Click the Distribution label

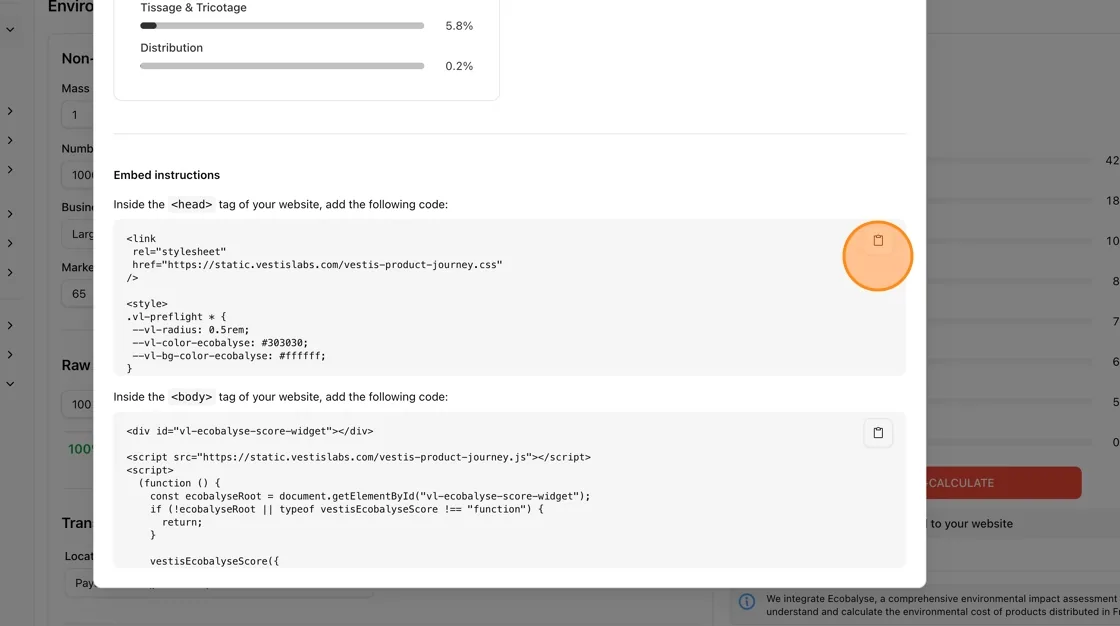tap(171, 48)
